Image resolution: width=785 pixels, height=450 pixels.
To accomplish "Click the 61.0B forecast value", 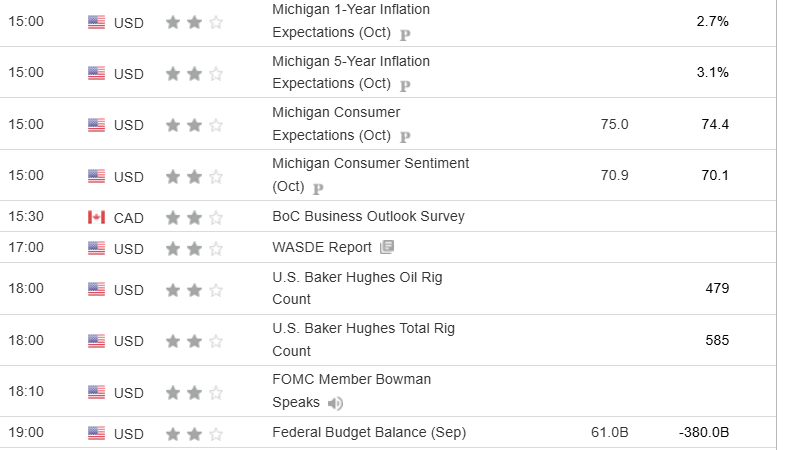I will pyautogui.click(x=609, y=433).
